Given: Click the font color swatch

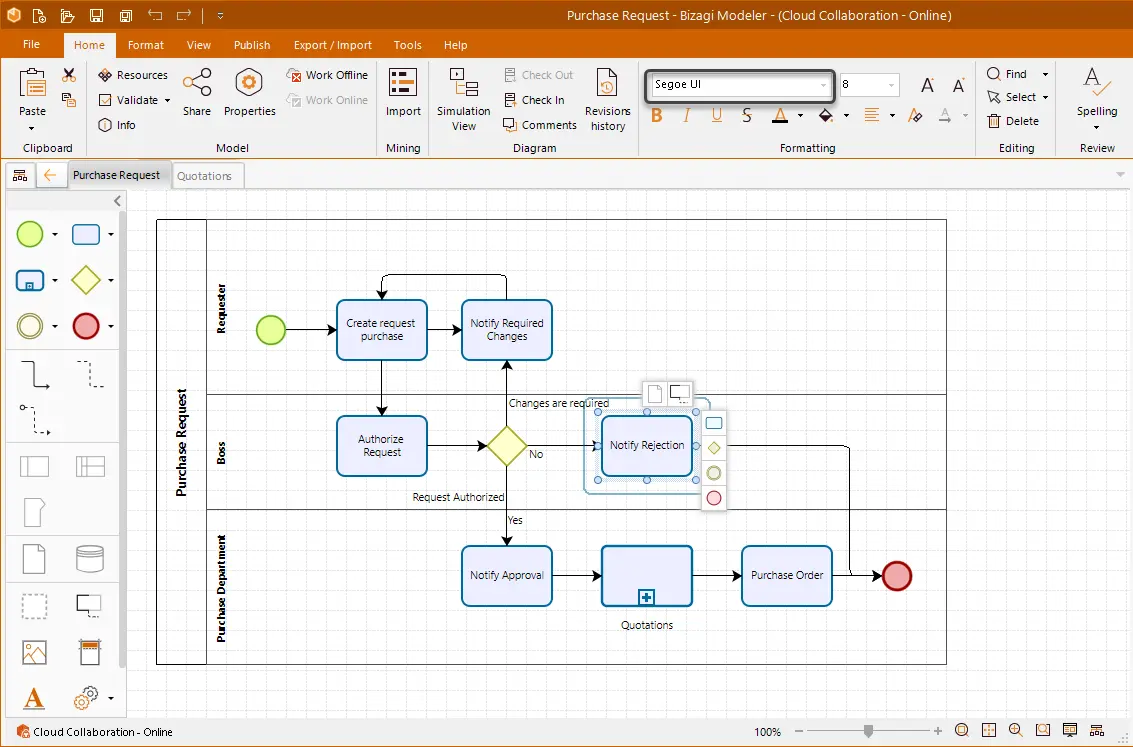Looking at the screenshot, I should tap(780, 116).
